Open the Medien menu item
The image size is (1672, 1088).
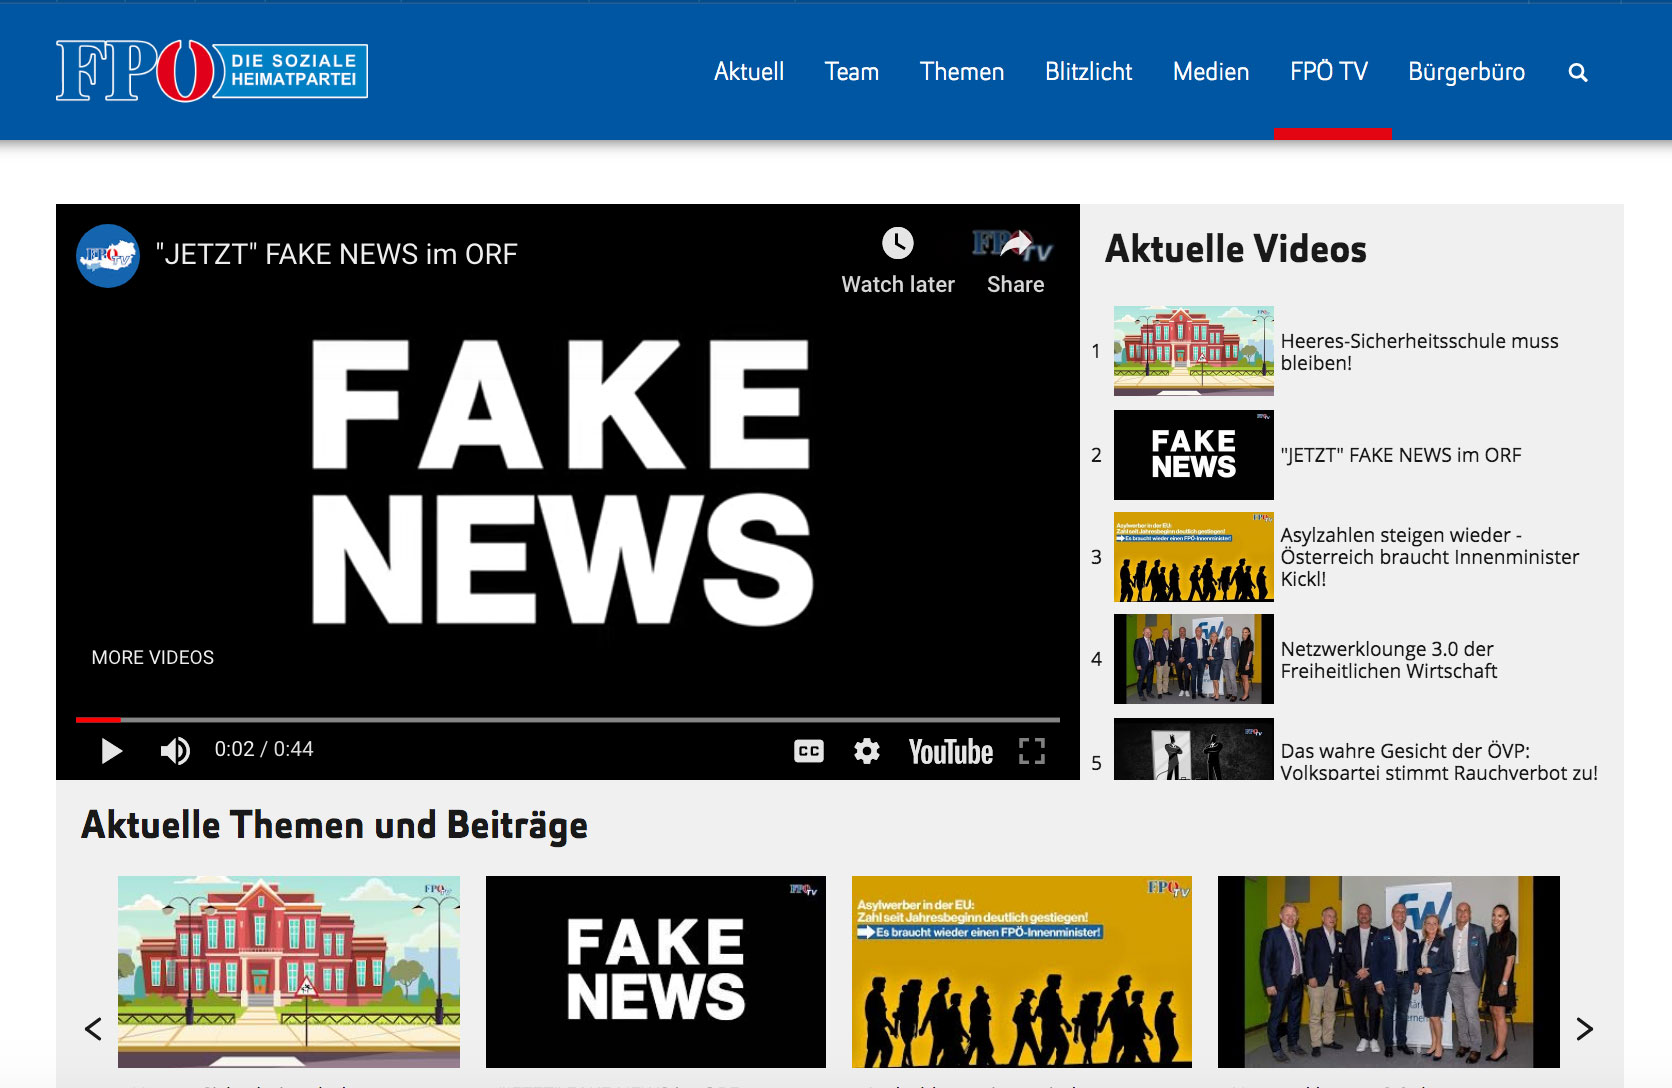(x=1211, y=72)
